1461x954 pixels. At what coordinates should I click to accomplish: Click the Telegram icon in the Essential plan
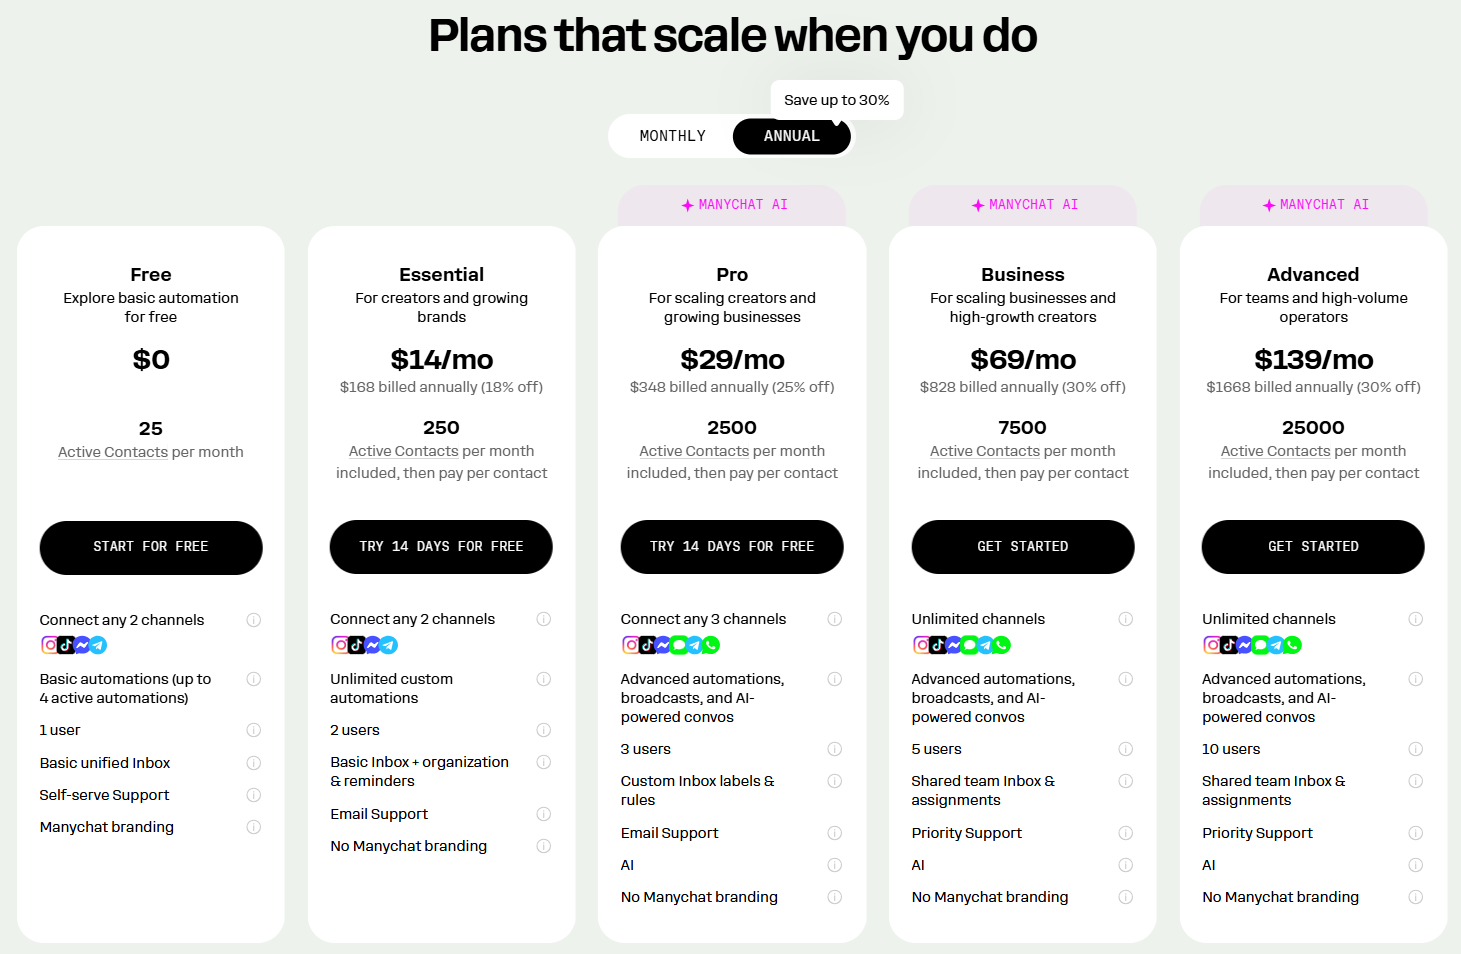pyautogui.click(x=389, y=645)
